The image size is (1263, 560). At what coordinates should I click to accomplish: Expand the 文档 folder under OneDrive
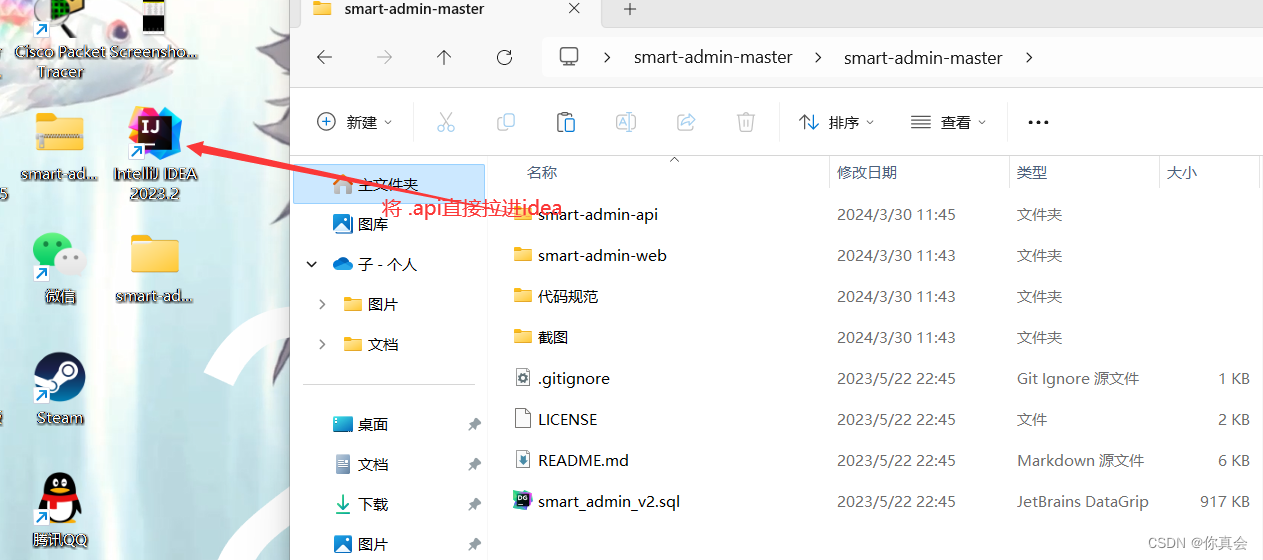(321, 344)
